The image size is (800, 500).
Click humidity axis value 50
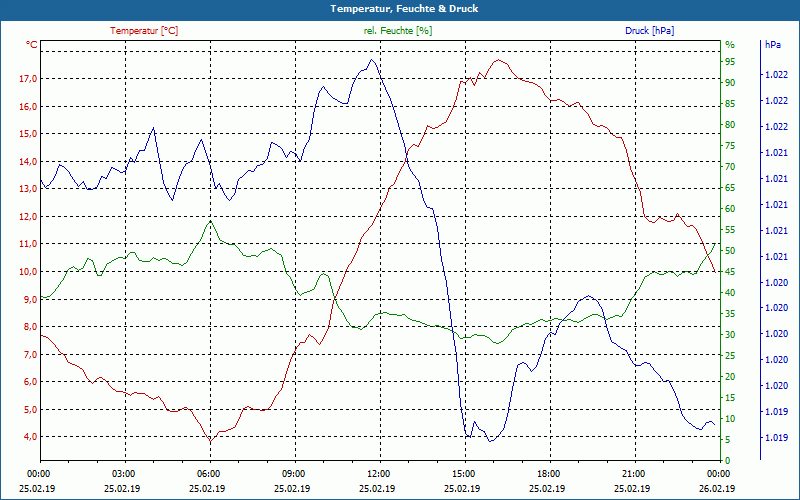pos(730,251)
